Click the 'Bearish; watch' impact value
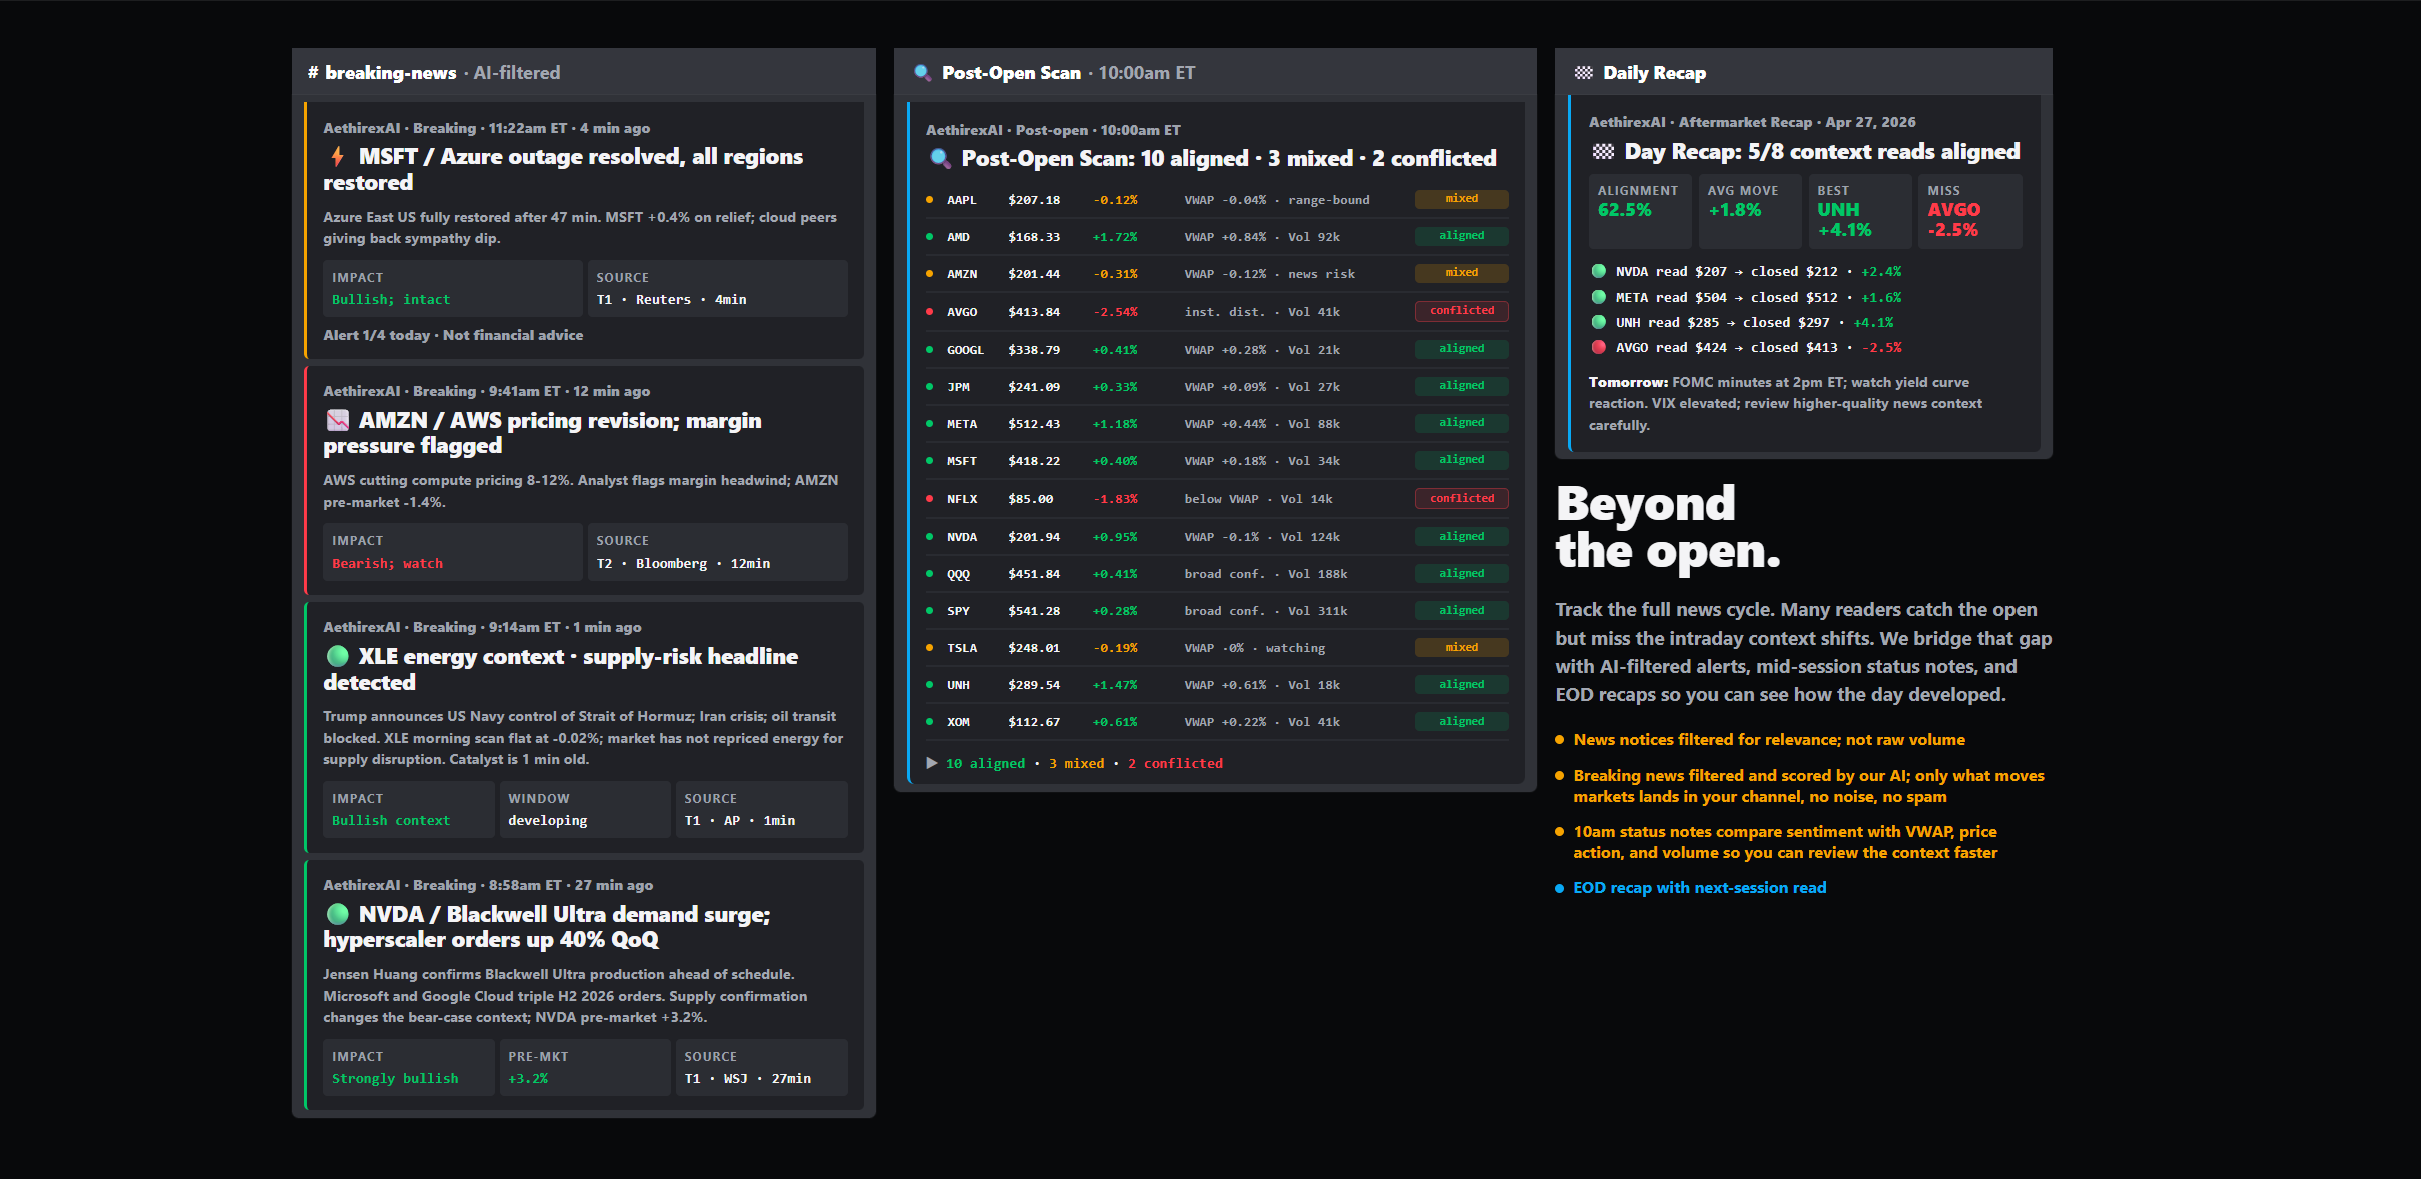2421x1179 pixels. pos(387,564)
